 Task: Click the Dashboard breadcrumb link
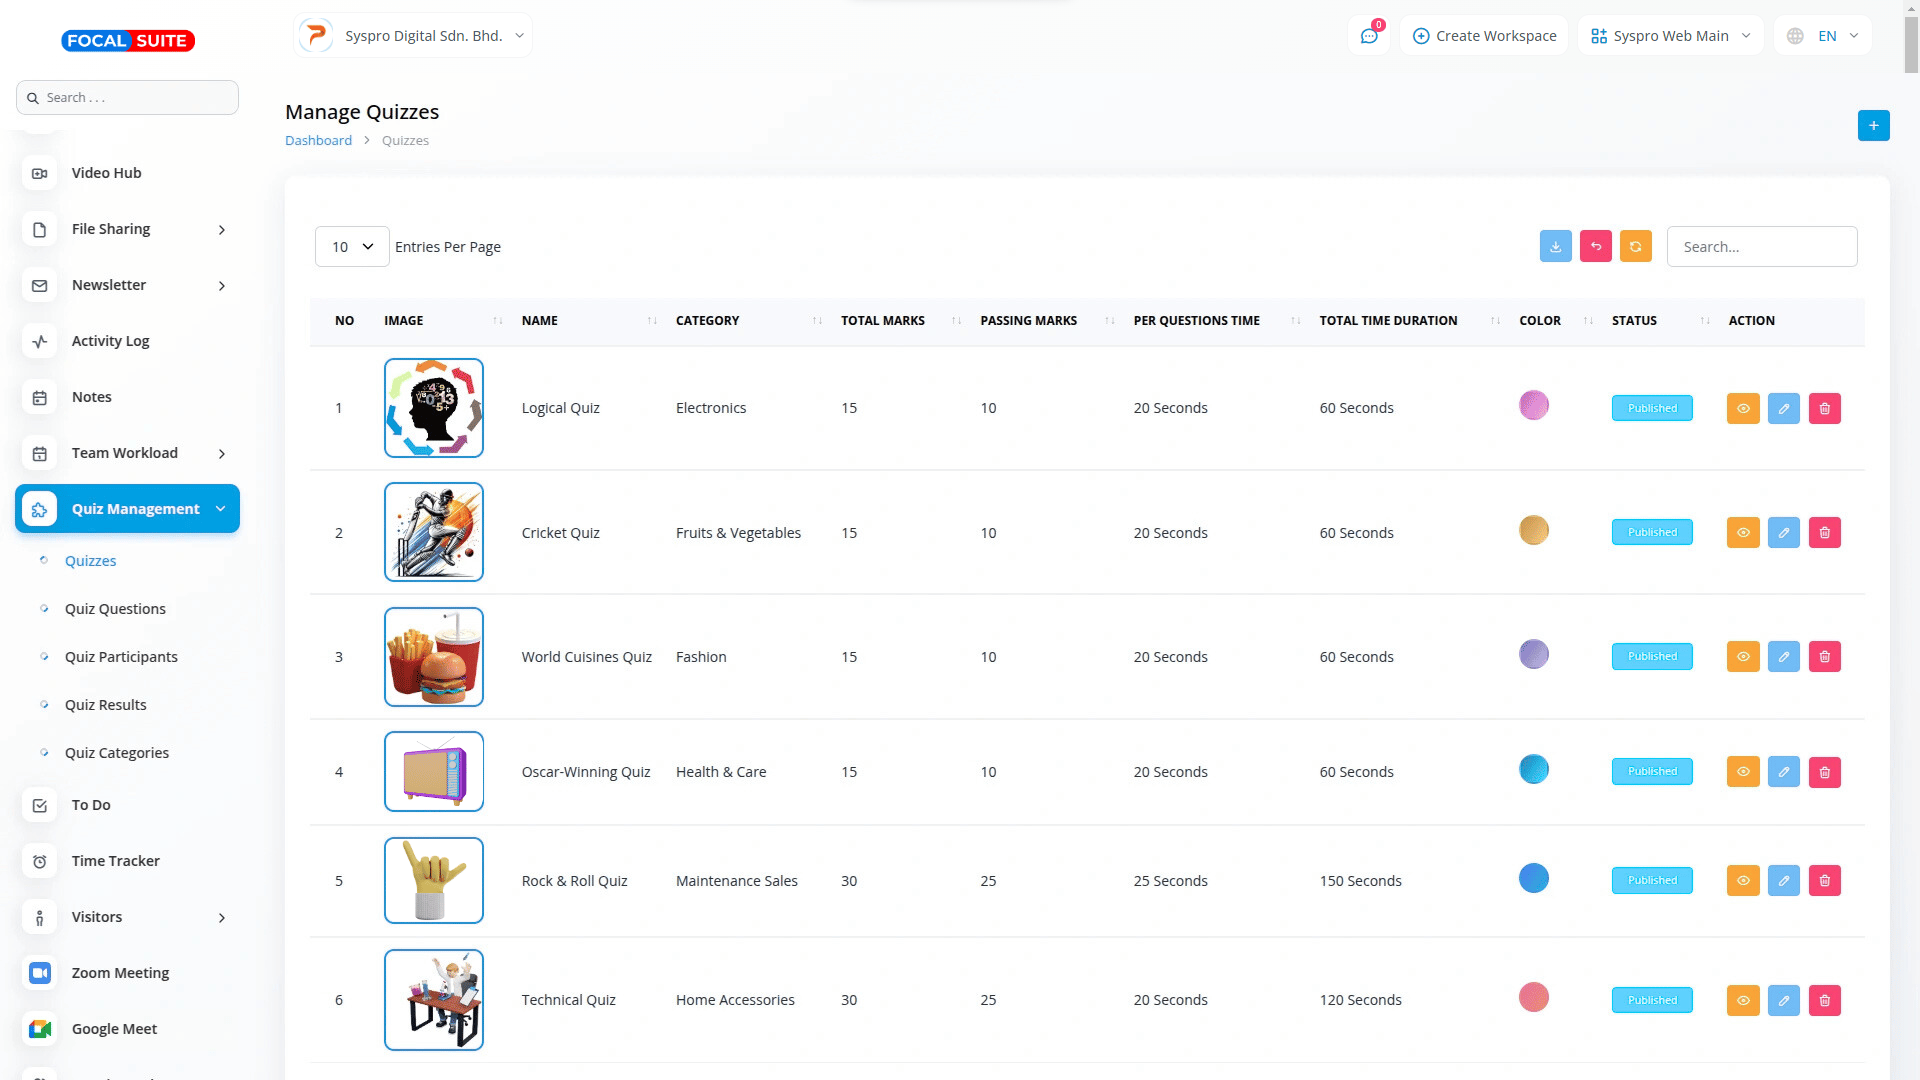[x=318, y=140]
